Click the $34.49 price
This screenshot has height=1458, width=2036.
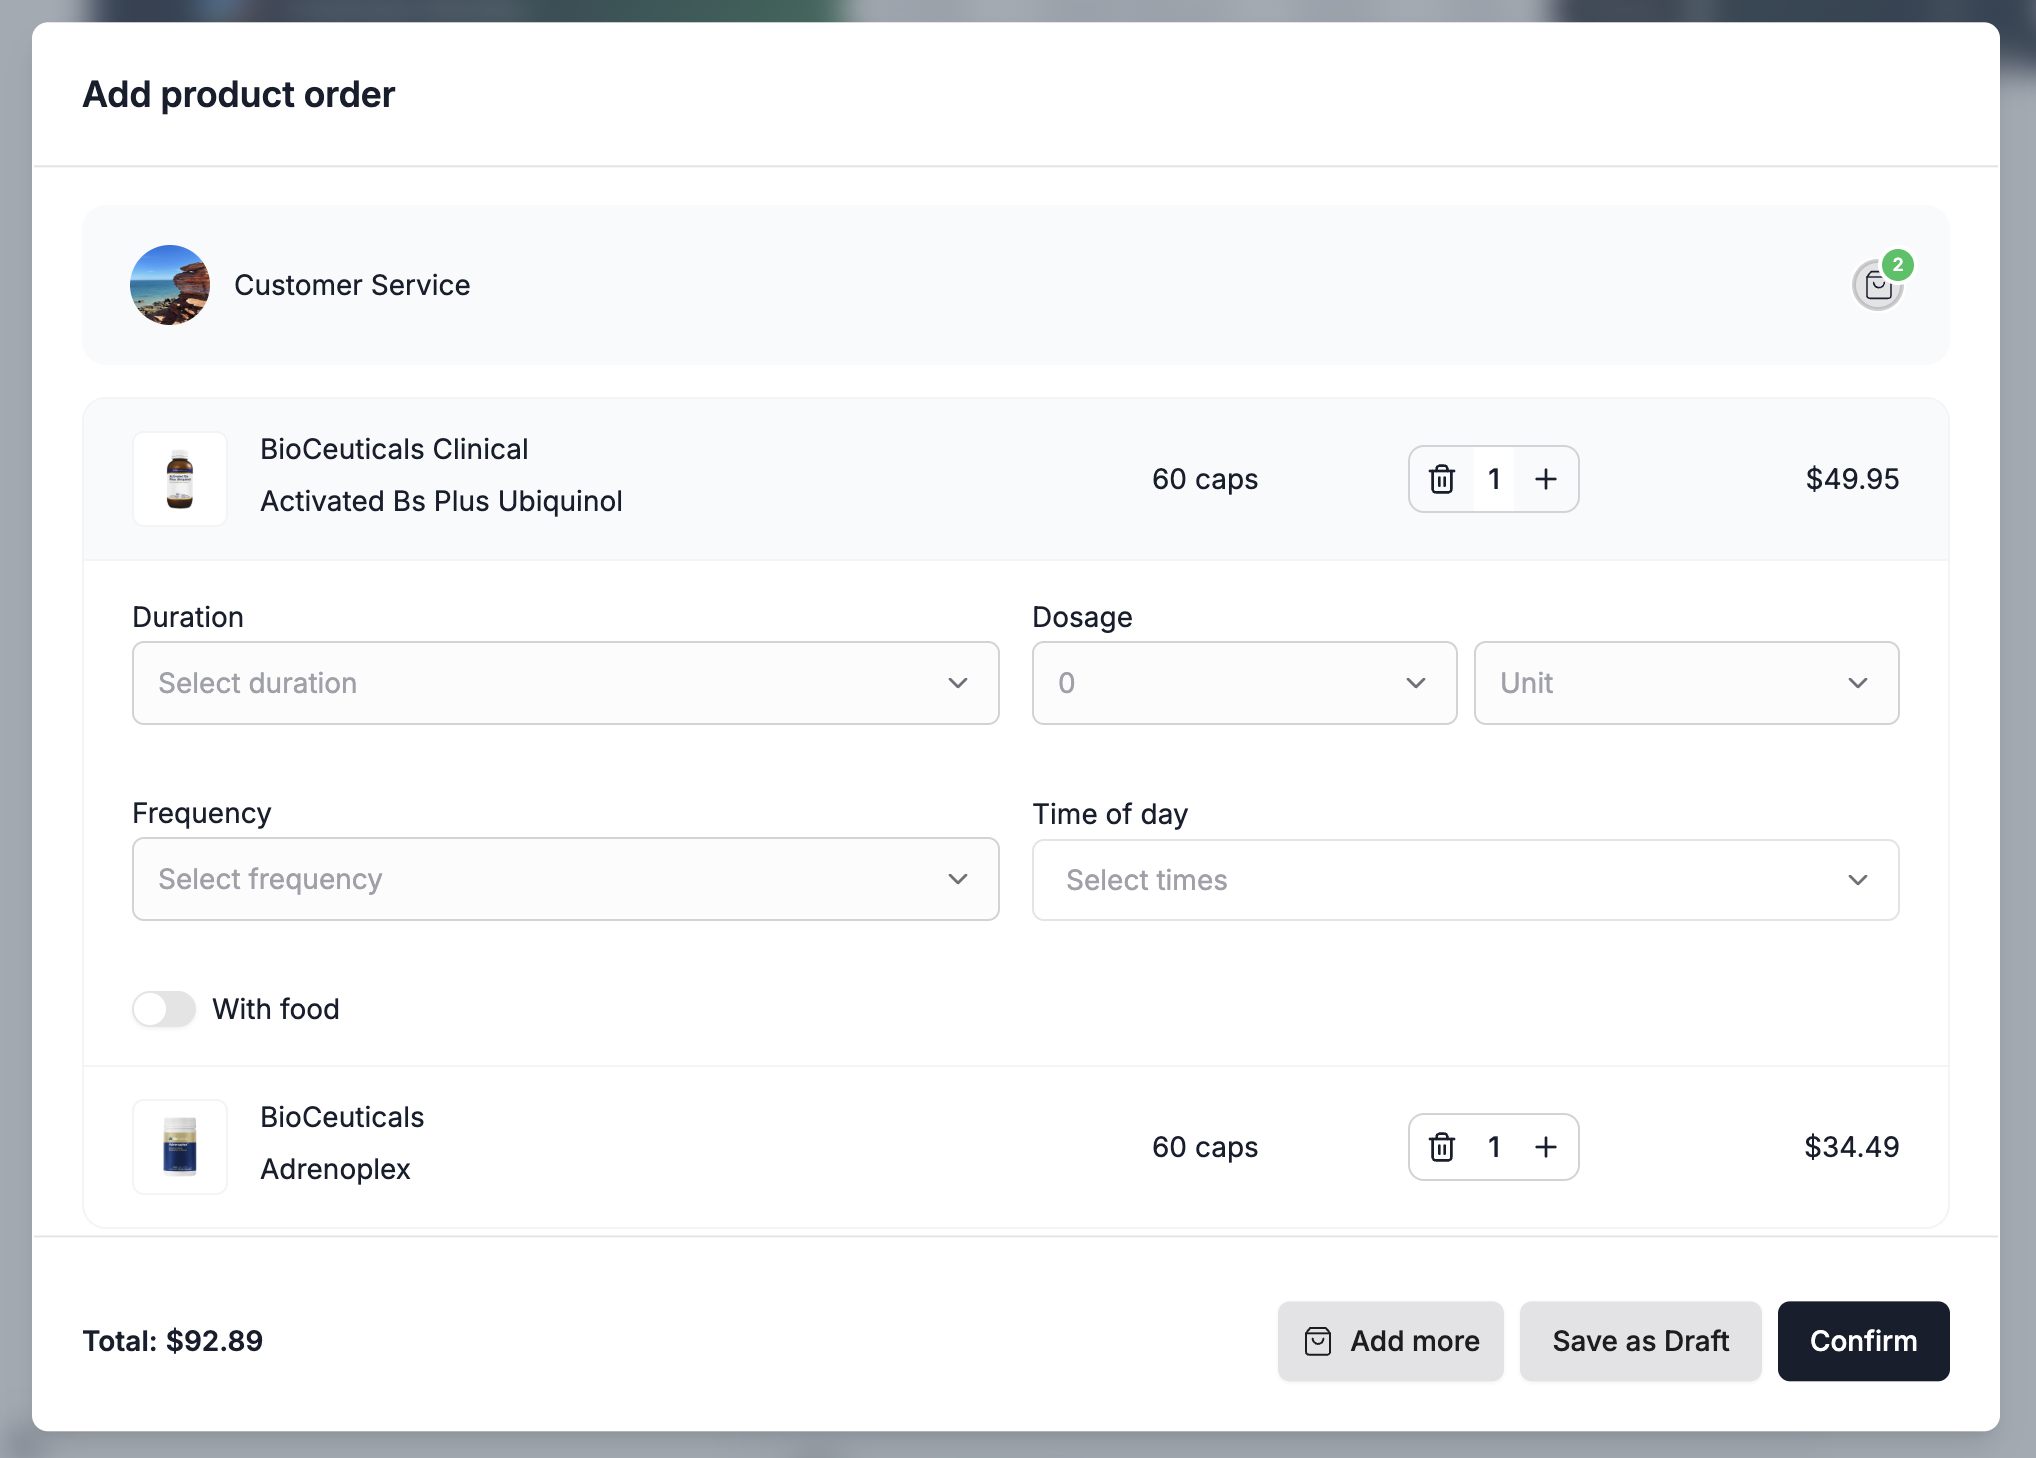[1851, 1147]
